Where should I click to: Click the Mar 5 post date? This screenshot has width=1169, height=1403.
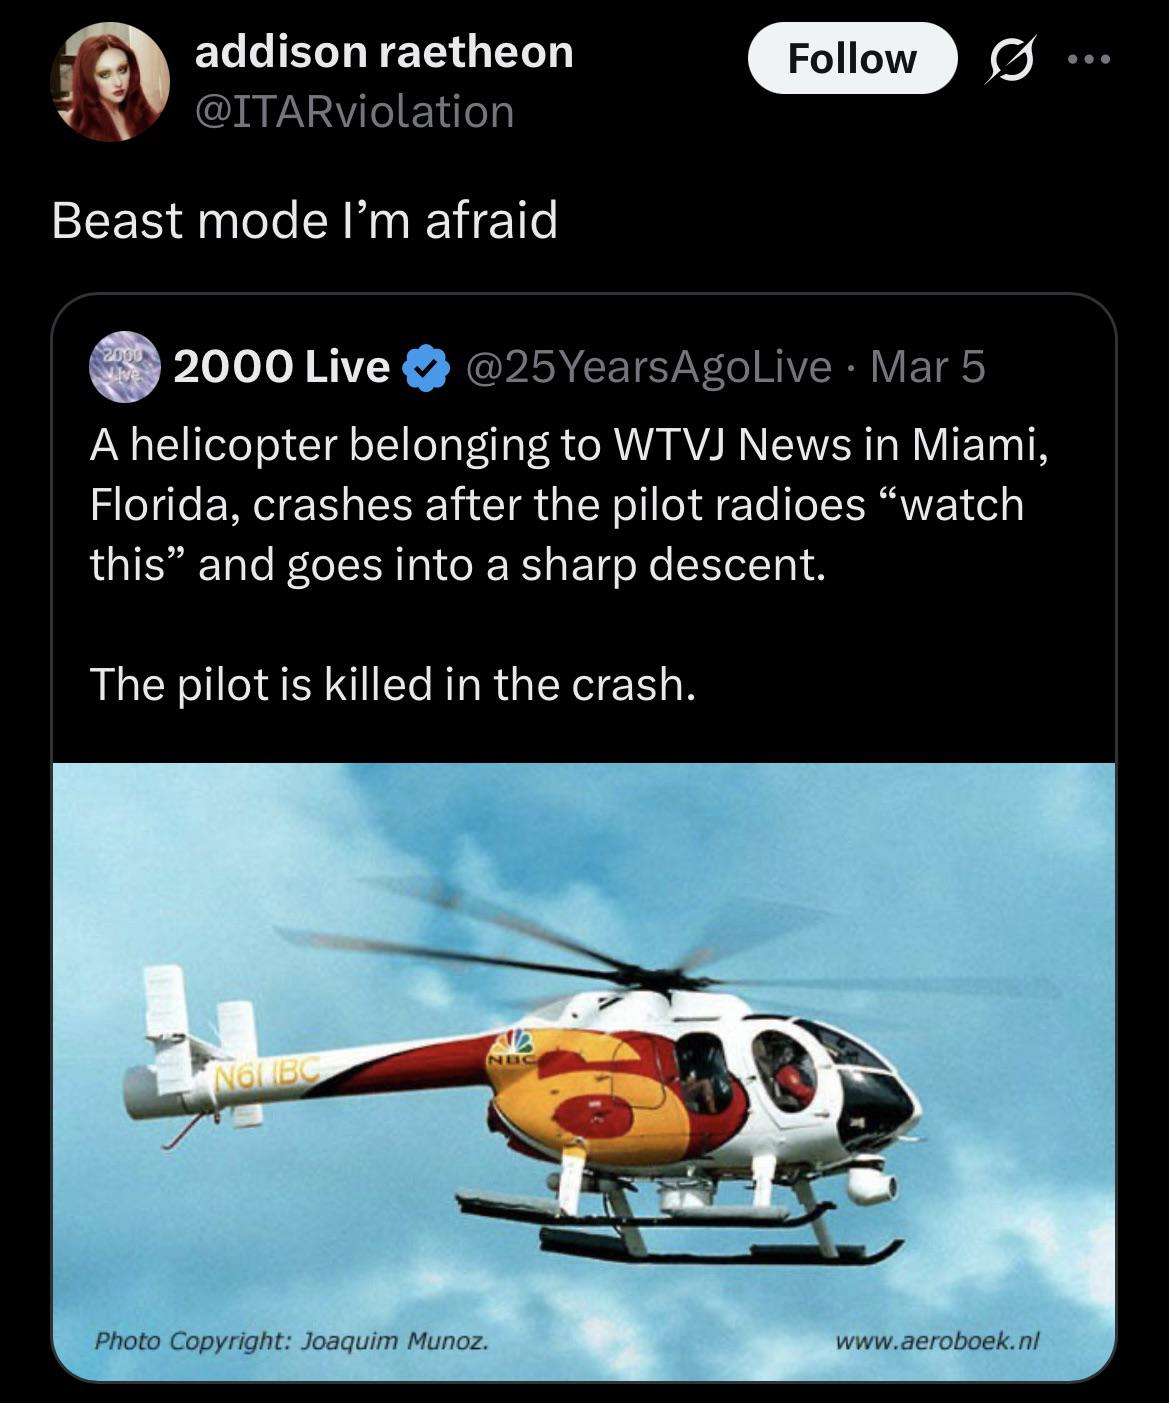coord(928,367)
